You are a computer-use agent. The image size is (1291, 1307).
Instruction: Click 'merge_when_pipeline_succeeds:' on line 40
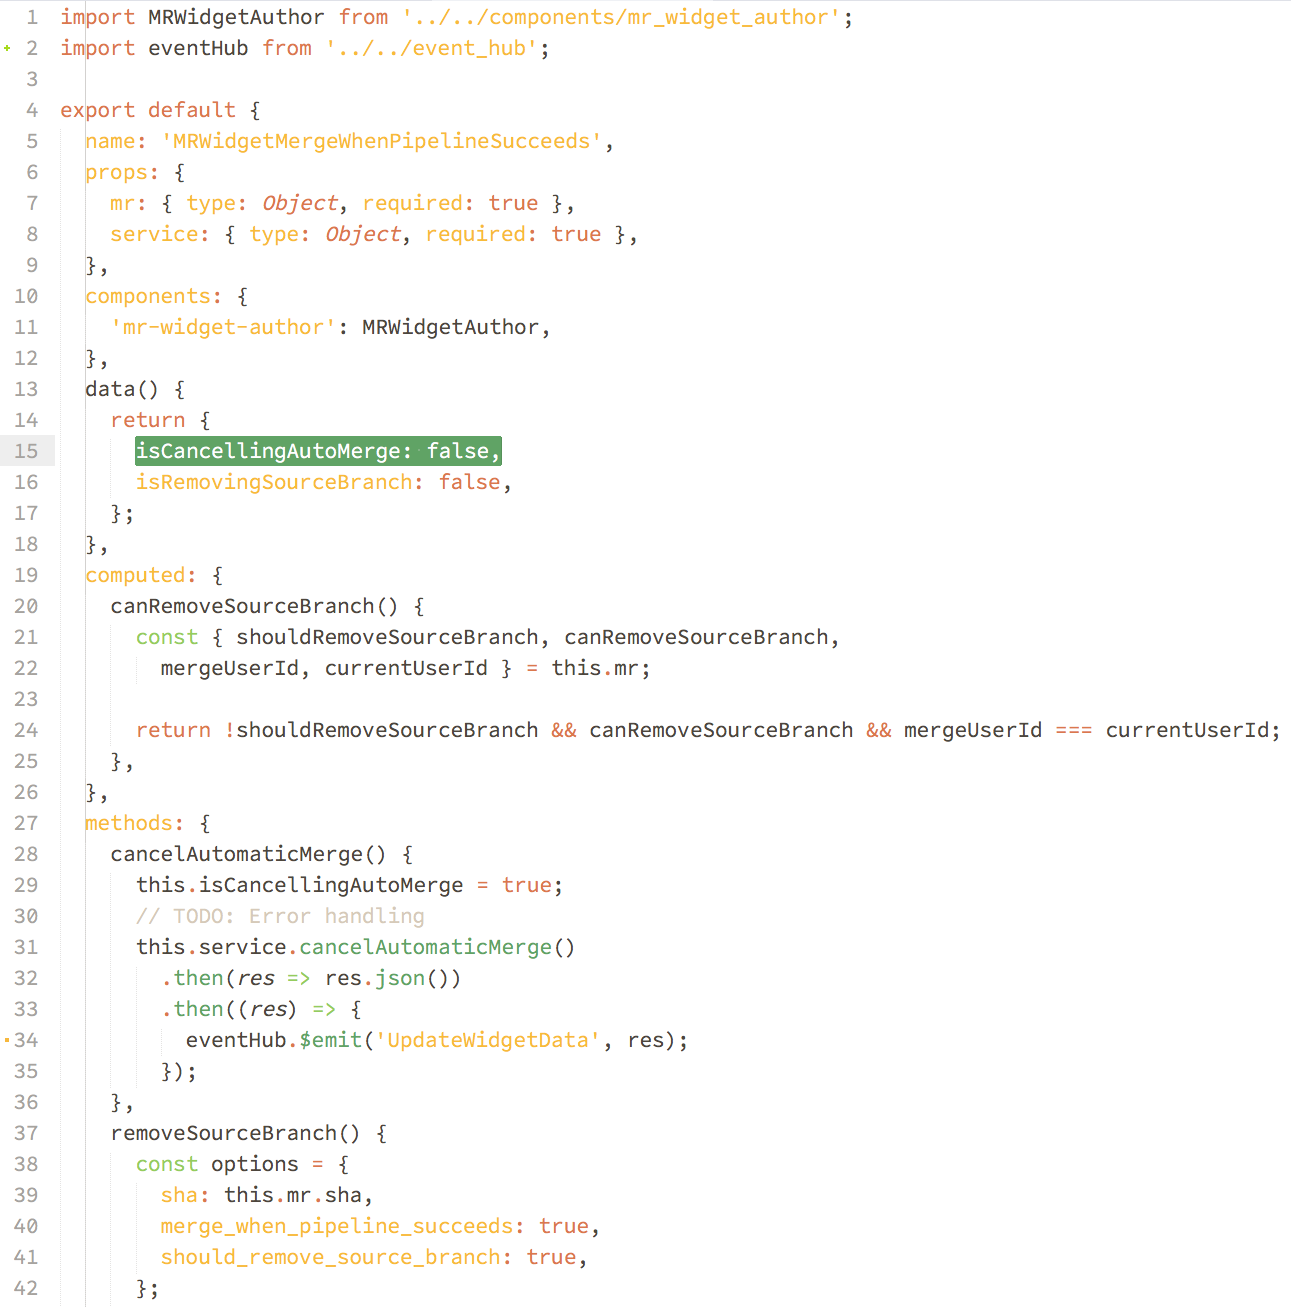pos(343,1226)
